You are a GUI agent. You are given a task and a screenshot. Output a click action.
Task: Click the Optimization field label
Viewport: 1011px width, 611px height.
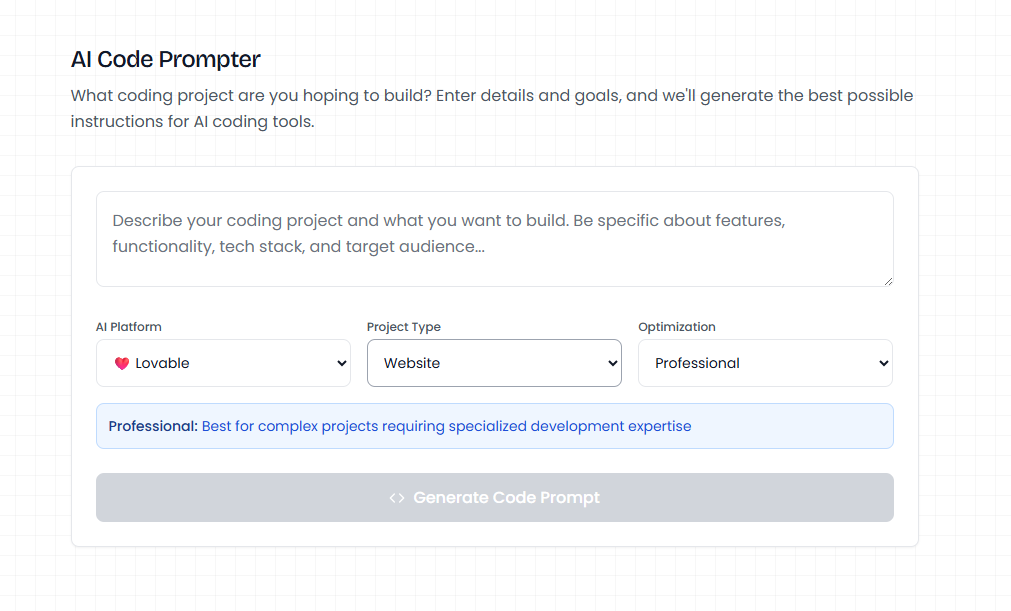coord(676,327)
